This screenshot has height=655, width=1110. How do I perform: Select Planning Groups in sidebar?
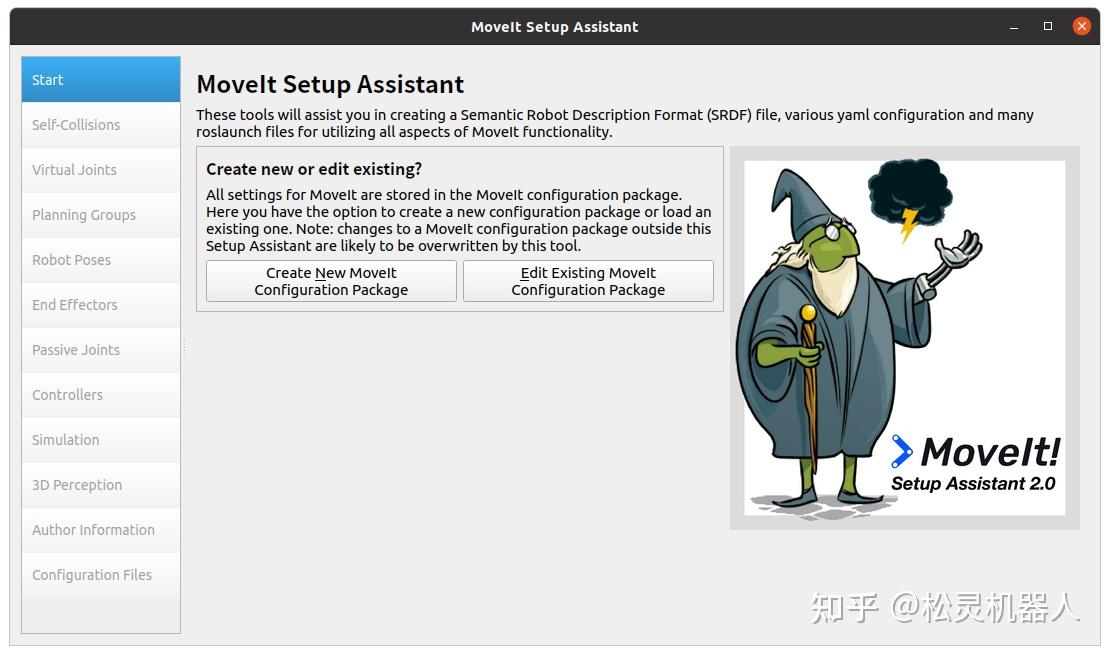point(101,215)
